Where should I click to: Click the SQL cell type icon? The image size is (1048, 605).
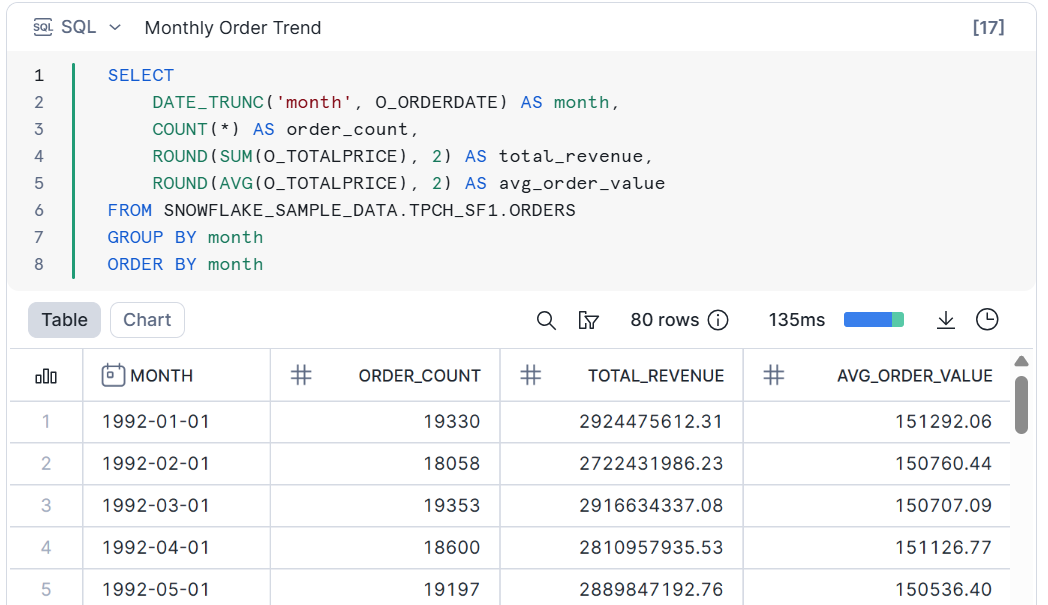(x=43, y=27)
